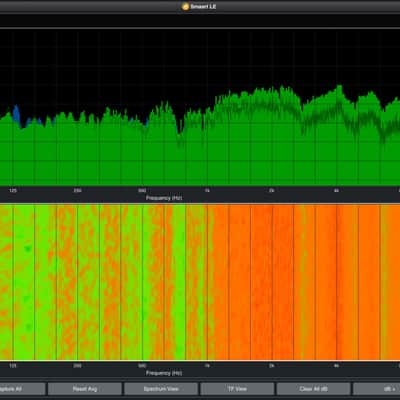Click the Clear All dB button
Screen dimensions: 400x400
tap(314, 389)
